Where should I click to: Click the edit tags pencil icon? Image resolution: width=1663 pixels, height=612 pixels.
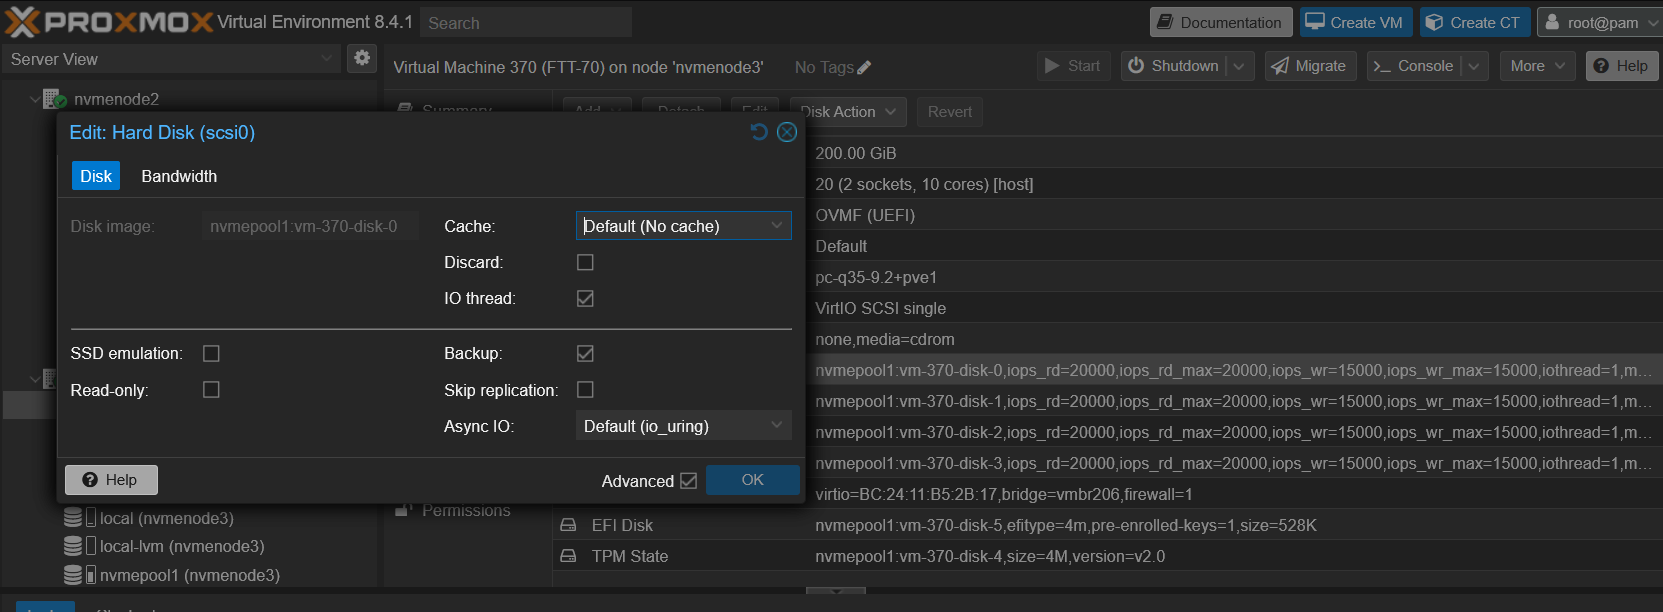(865, 68)
